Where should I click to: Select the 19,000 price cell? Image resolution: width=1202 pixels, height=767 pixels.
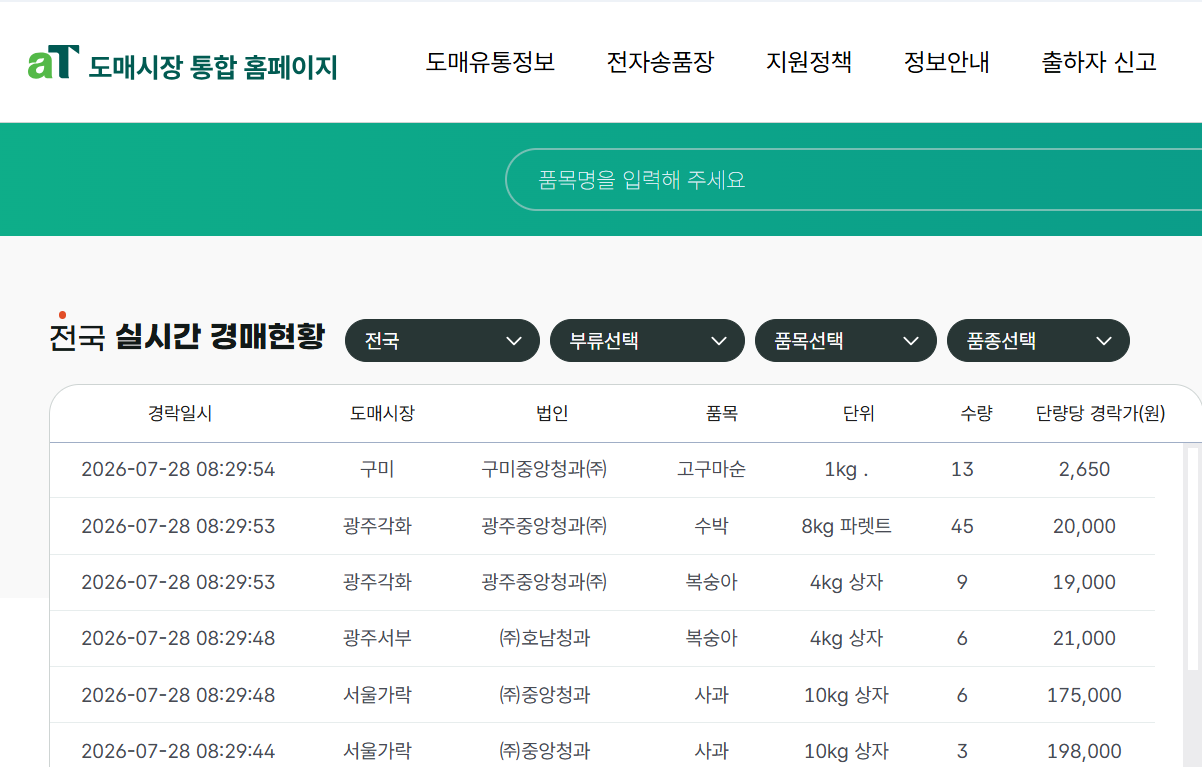coord(1084,582)
